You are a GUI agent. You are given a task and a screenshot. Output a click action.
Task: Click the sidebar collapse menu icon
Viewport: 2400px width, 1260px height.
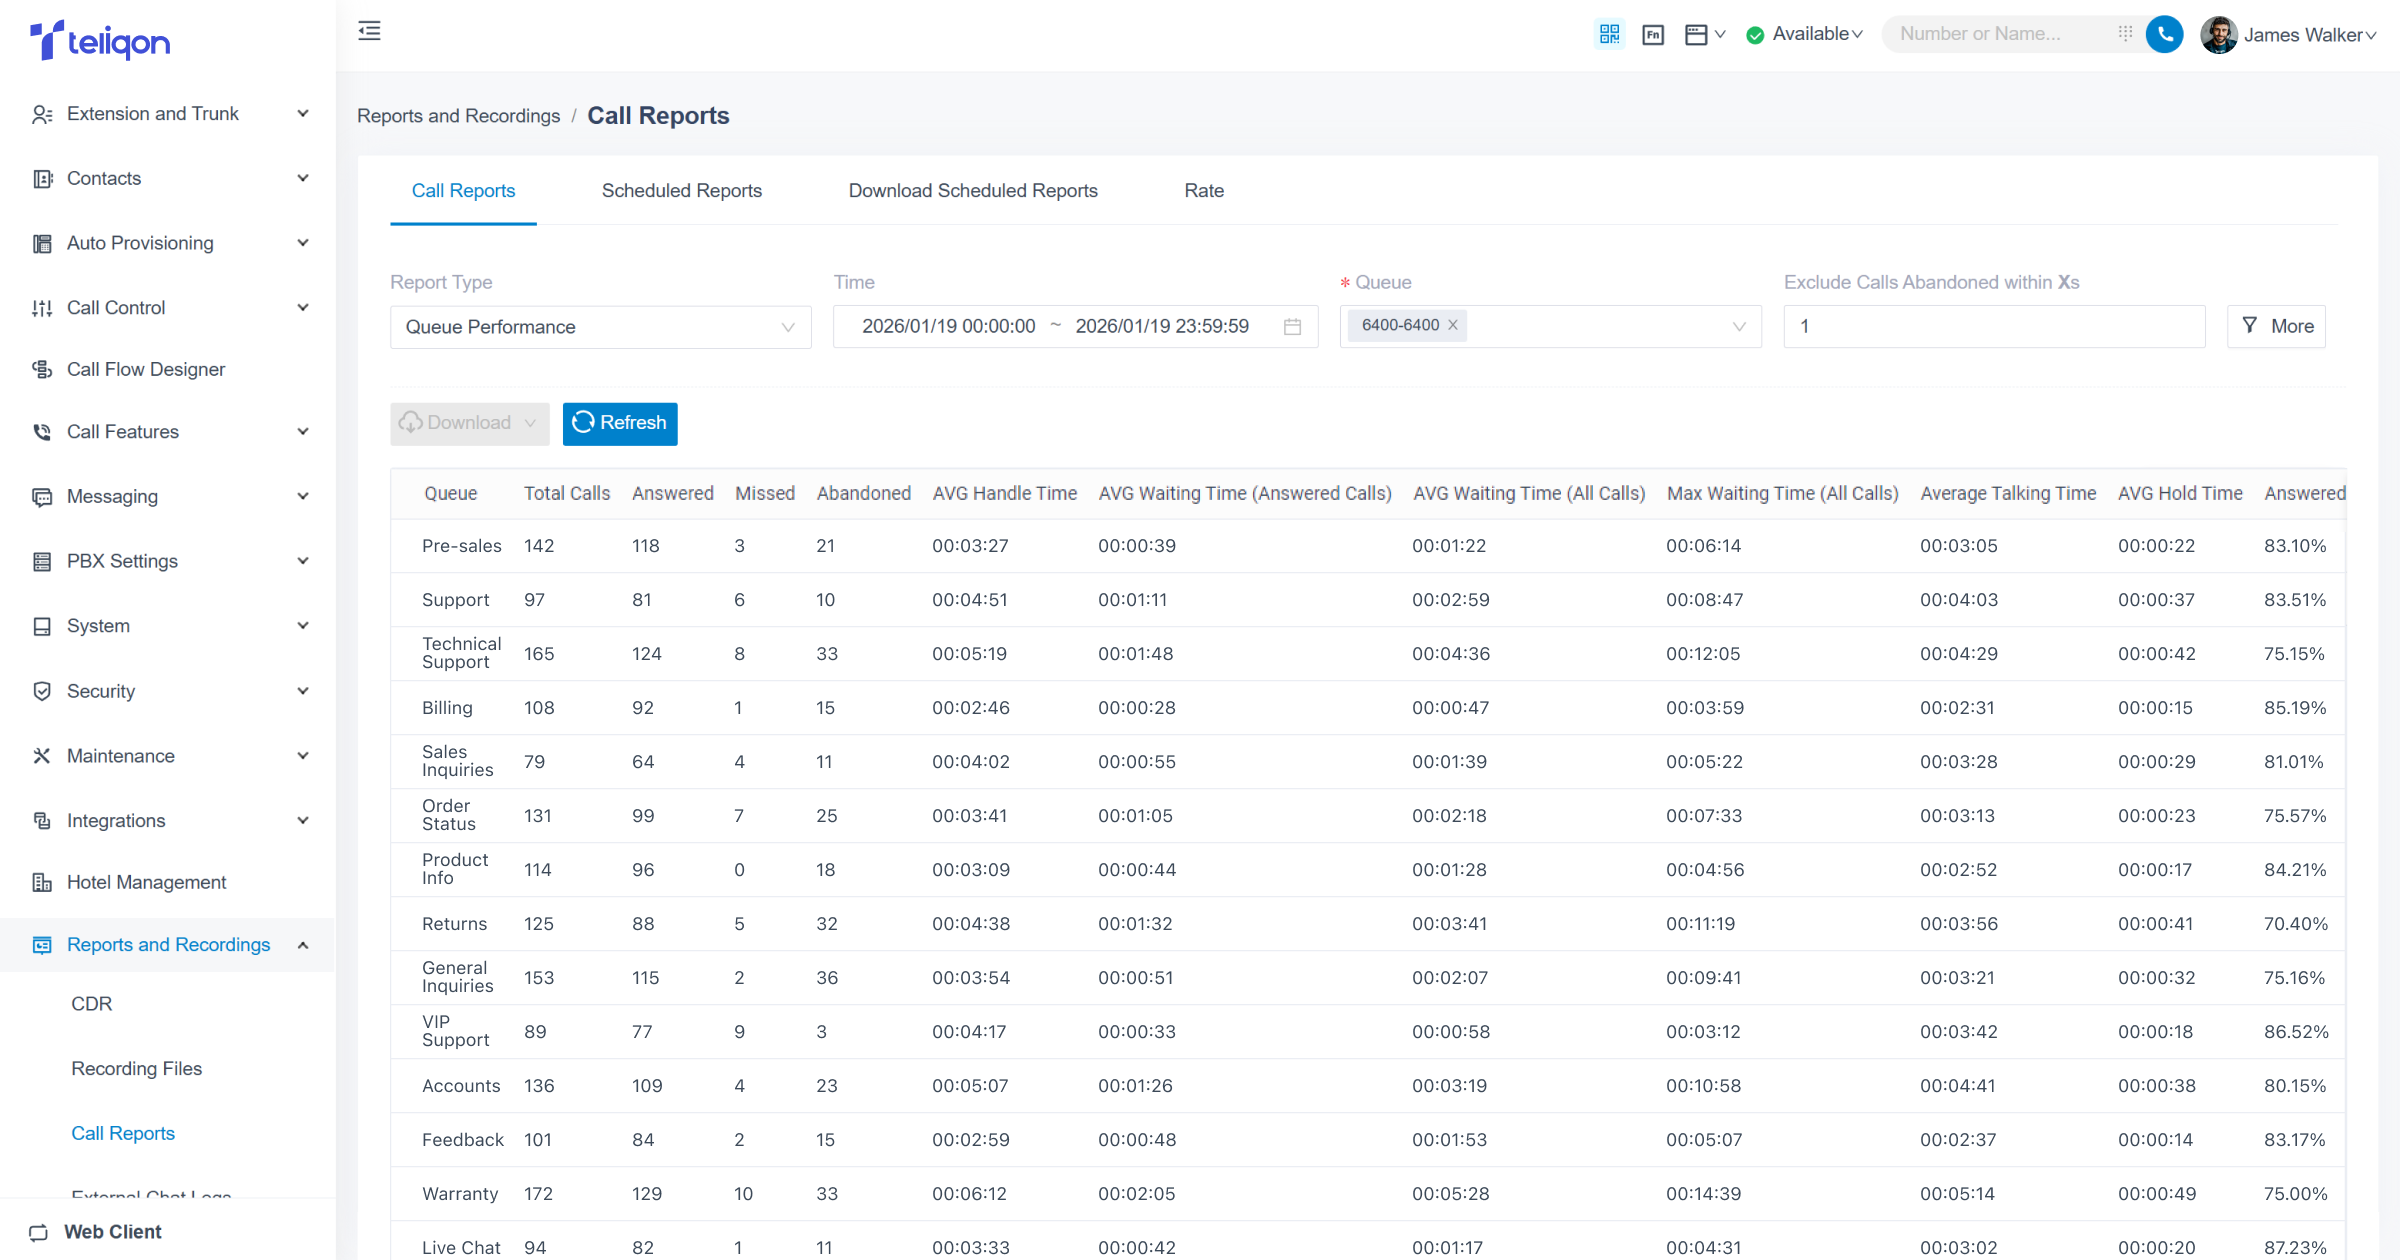(x=369, y=31)
